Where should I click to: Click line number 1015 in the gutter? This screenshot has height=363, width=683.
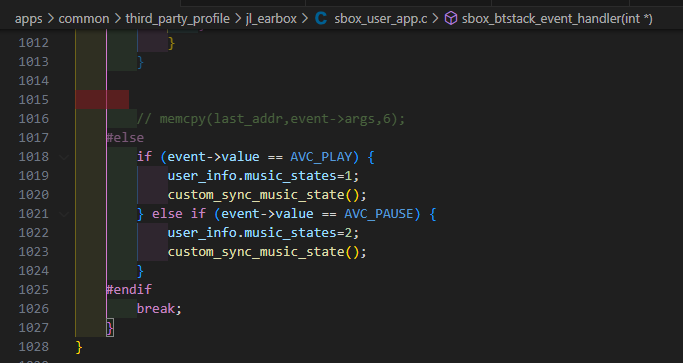tap(34, 100)
